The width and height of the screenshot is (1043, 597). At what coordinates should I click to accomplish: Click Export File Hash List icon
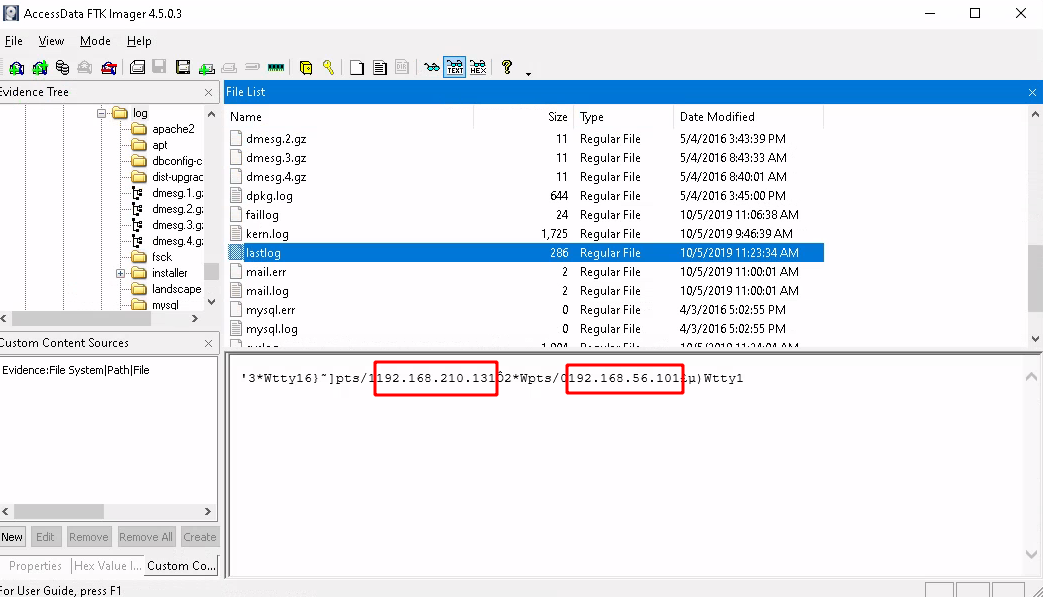(x=380, y=67)
